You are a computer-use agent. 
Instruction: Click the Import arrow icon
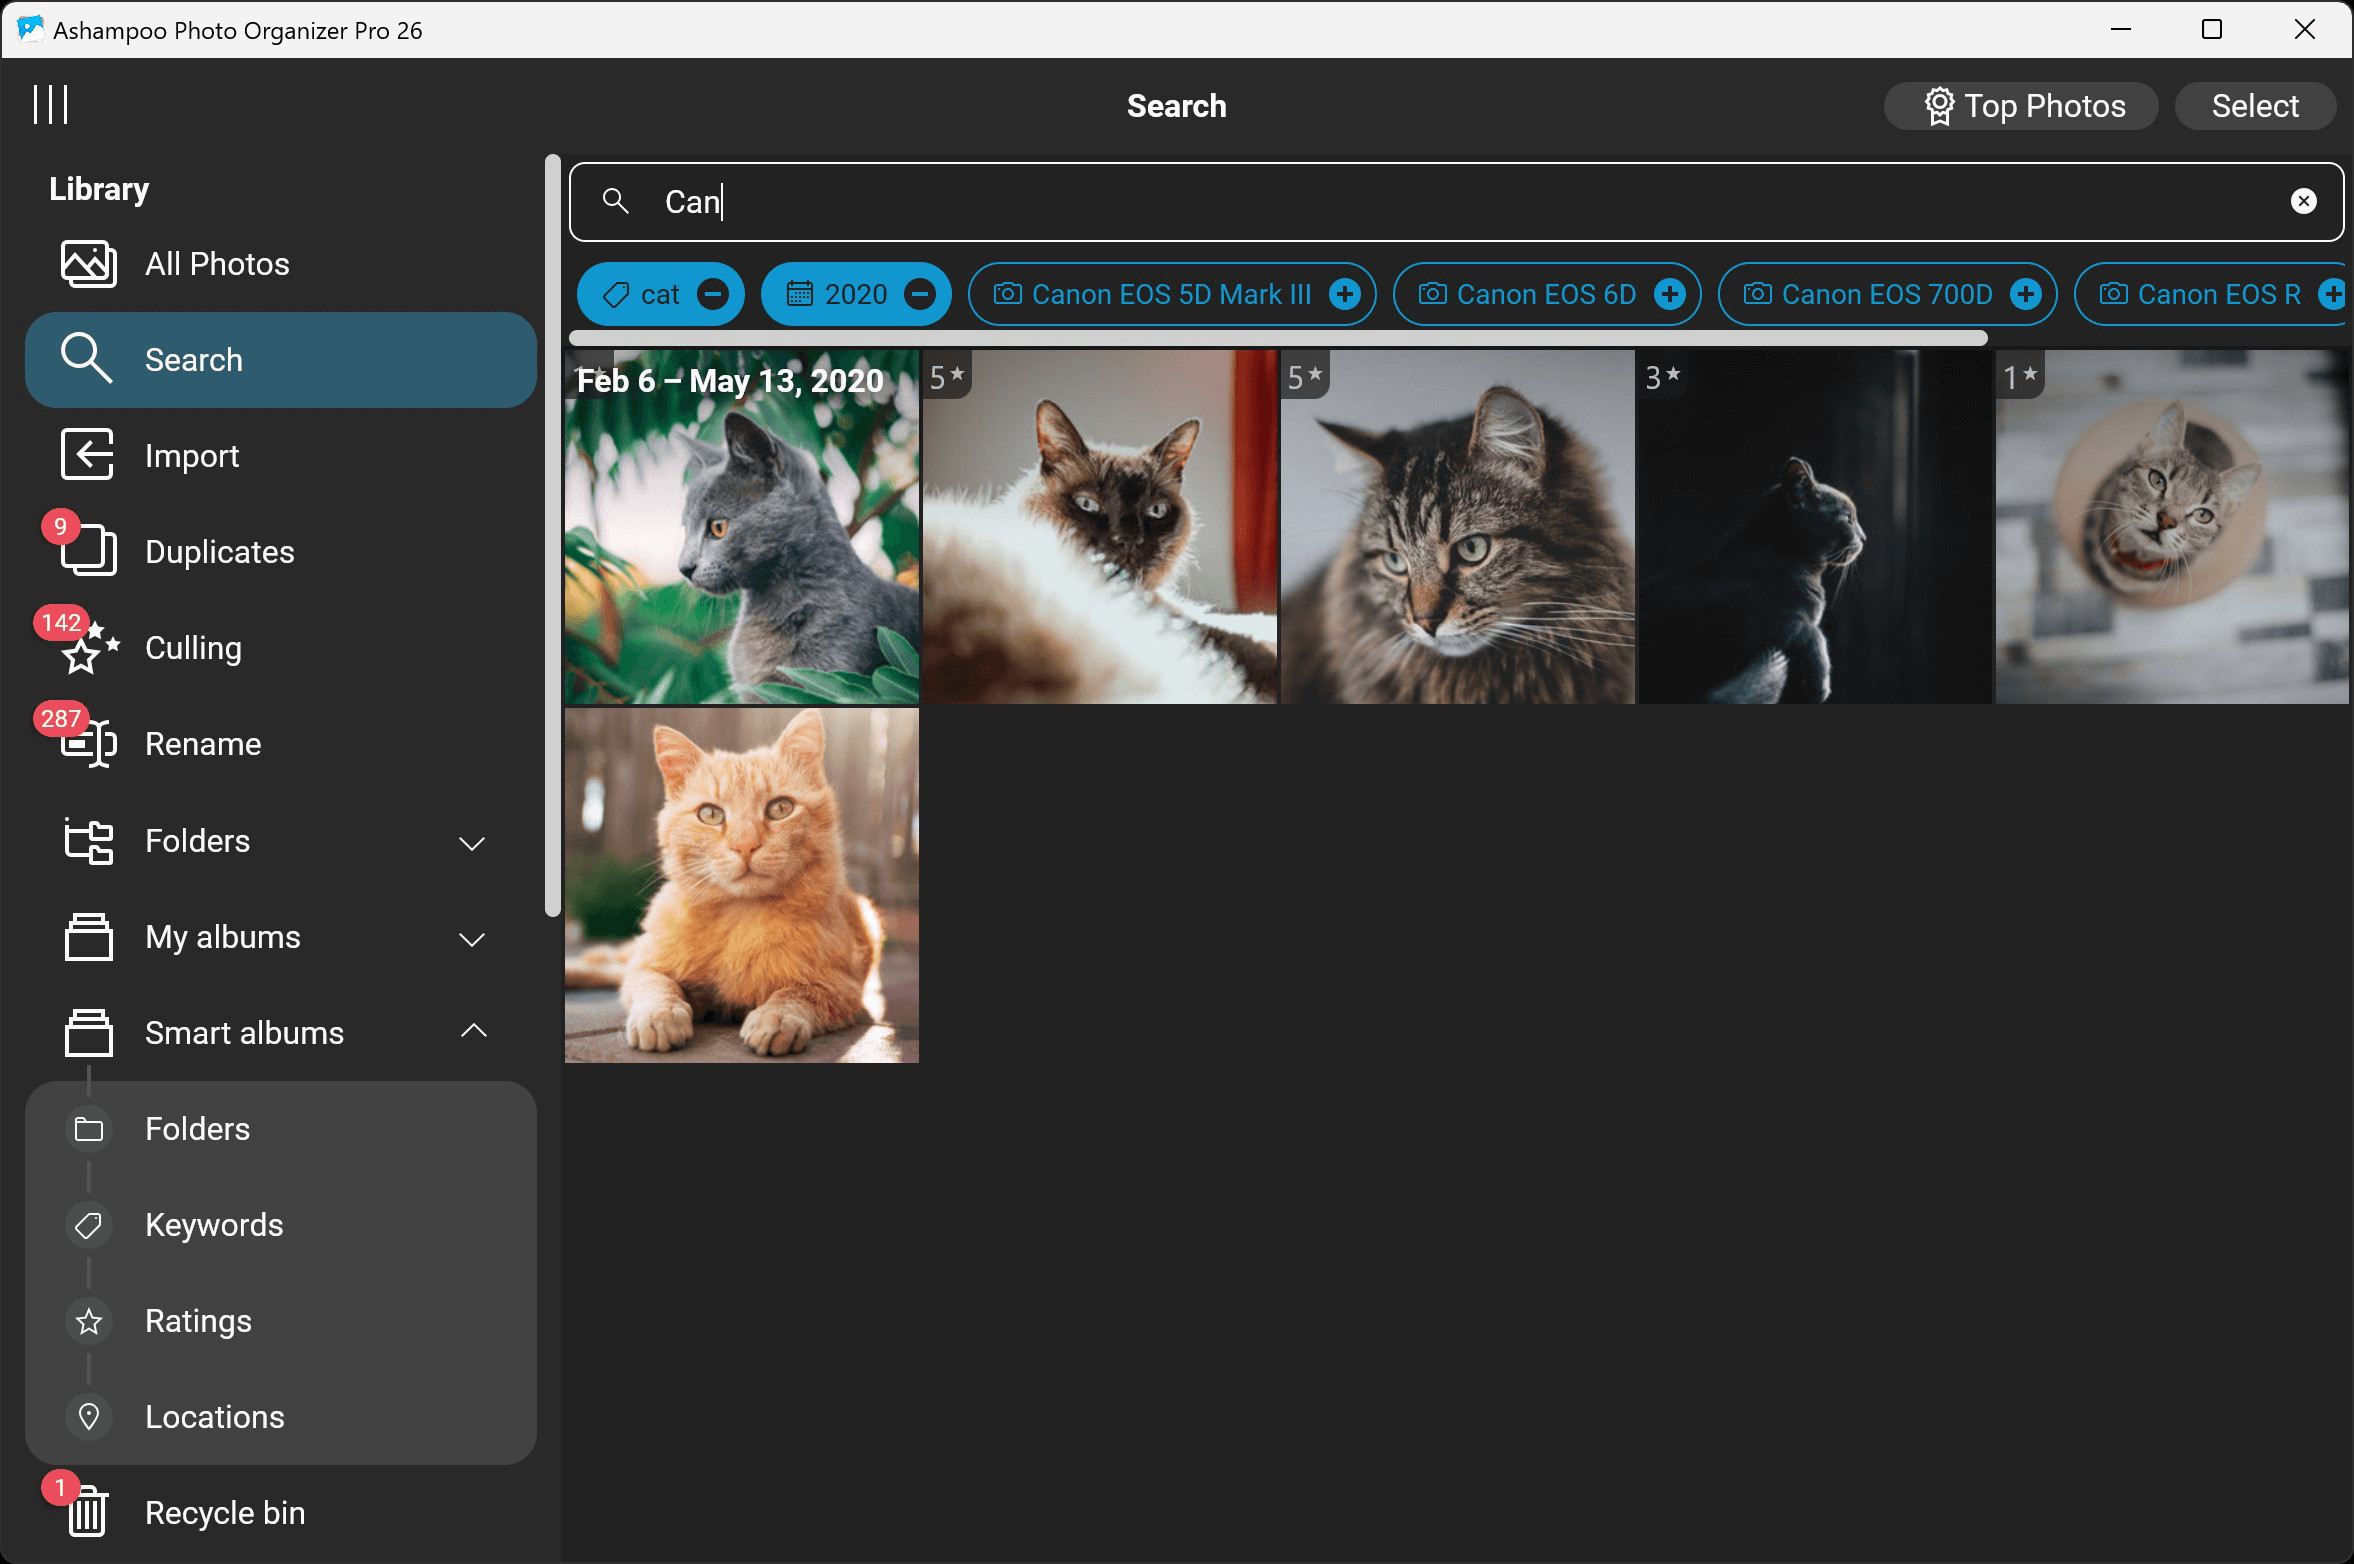(88, 455)
